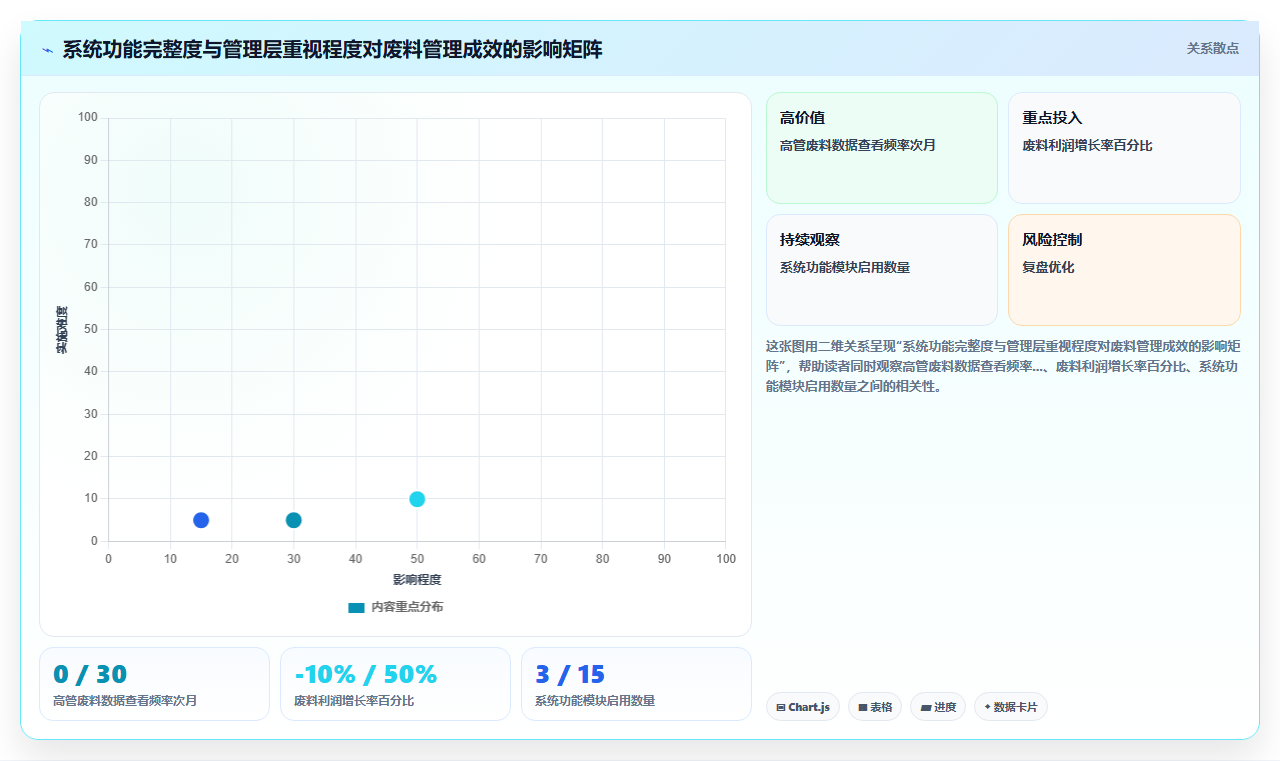Screen dimensions: 1280x761
Task: Select the teal scatter point at x=30
Action: click(294, 520)
